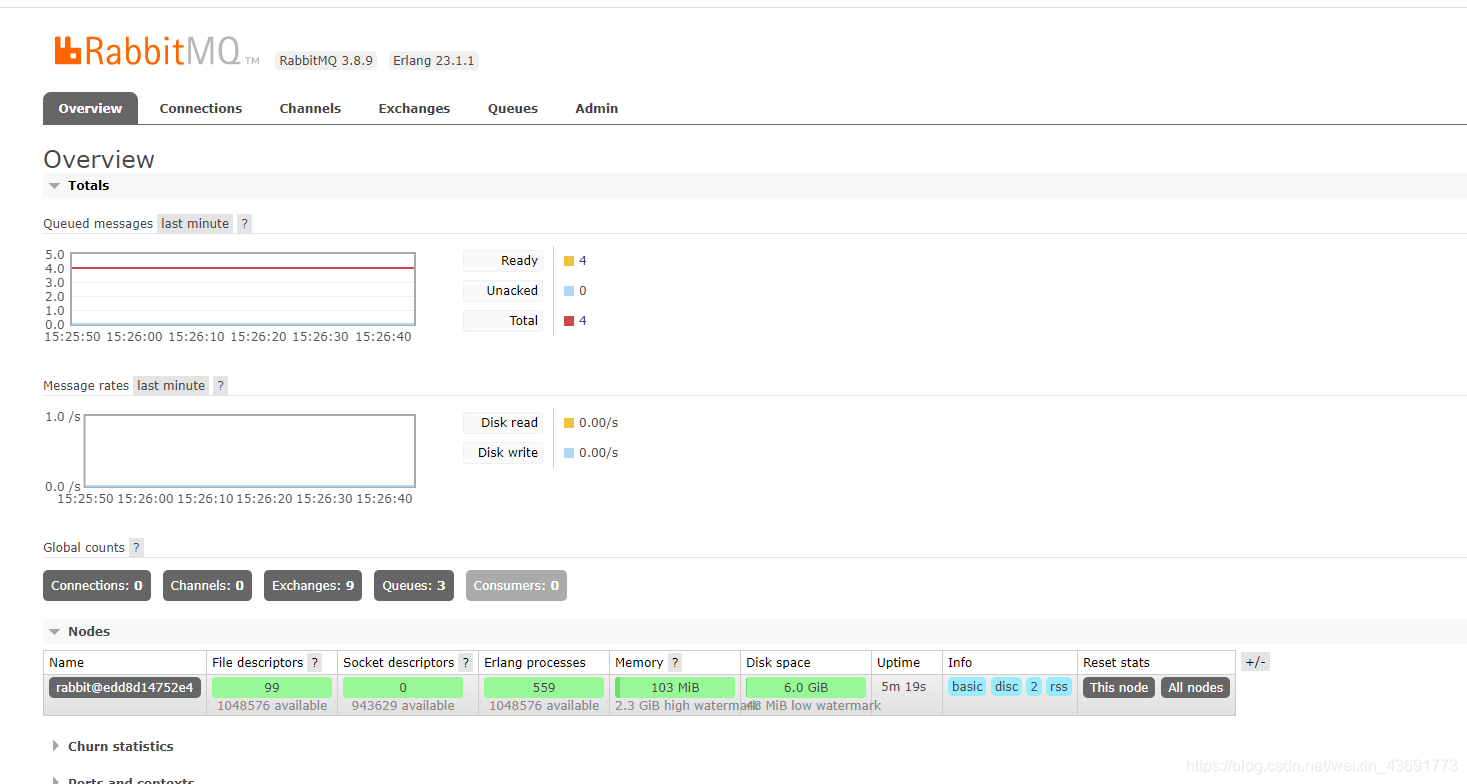Screen dimensions: 1467x784
Task: Click the Disk space 6.0 GiB bar
Action: pos(806,688)
